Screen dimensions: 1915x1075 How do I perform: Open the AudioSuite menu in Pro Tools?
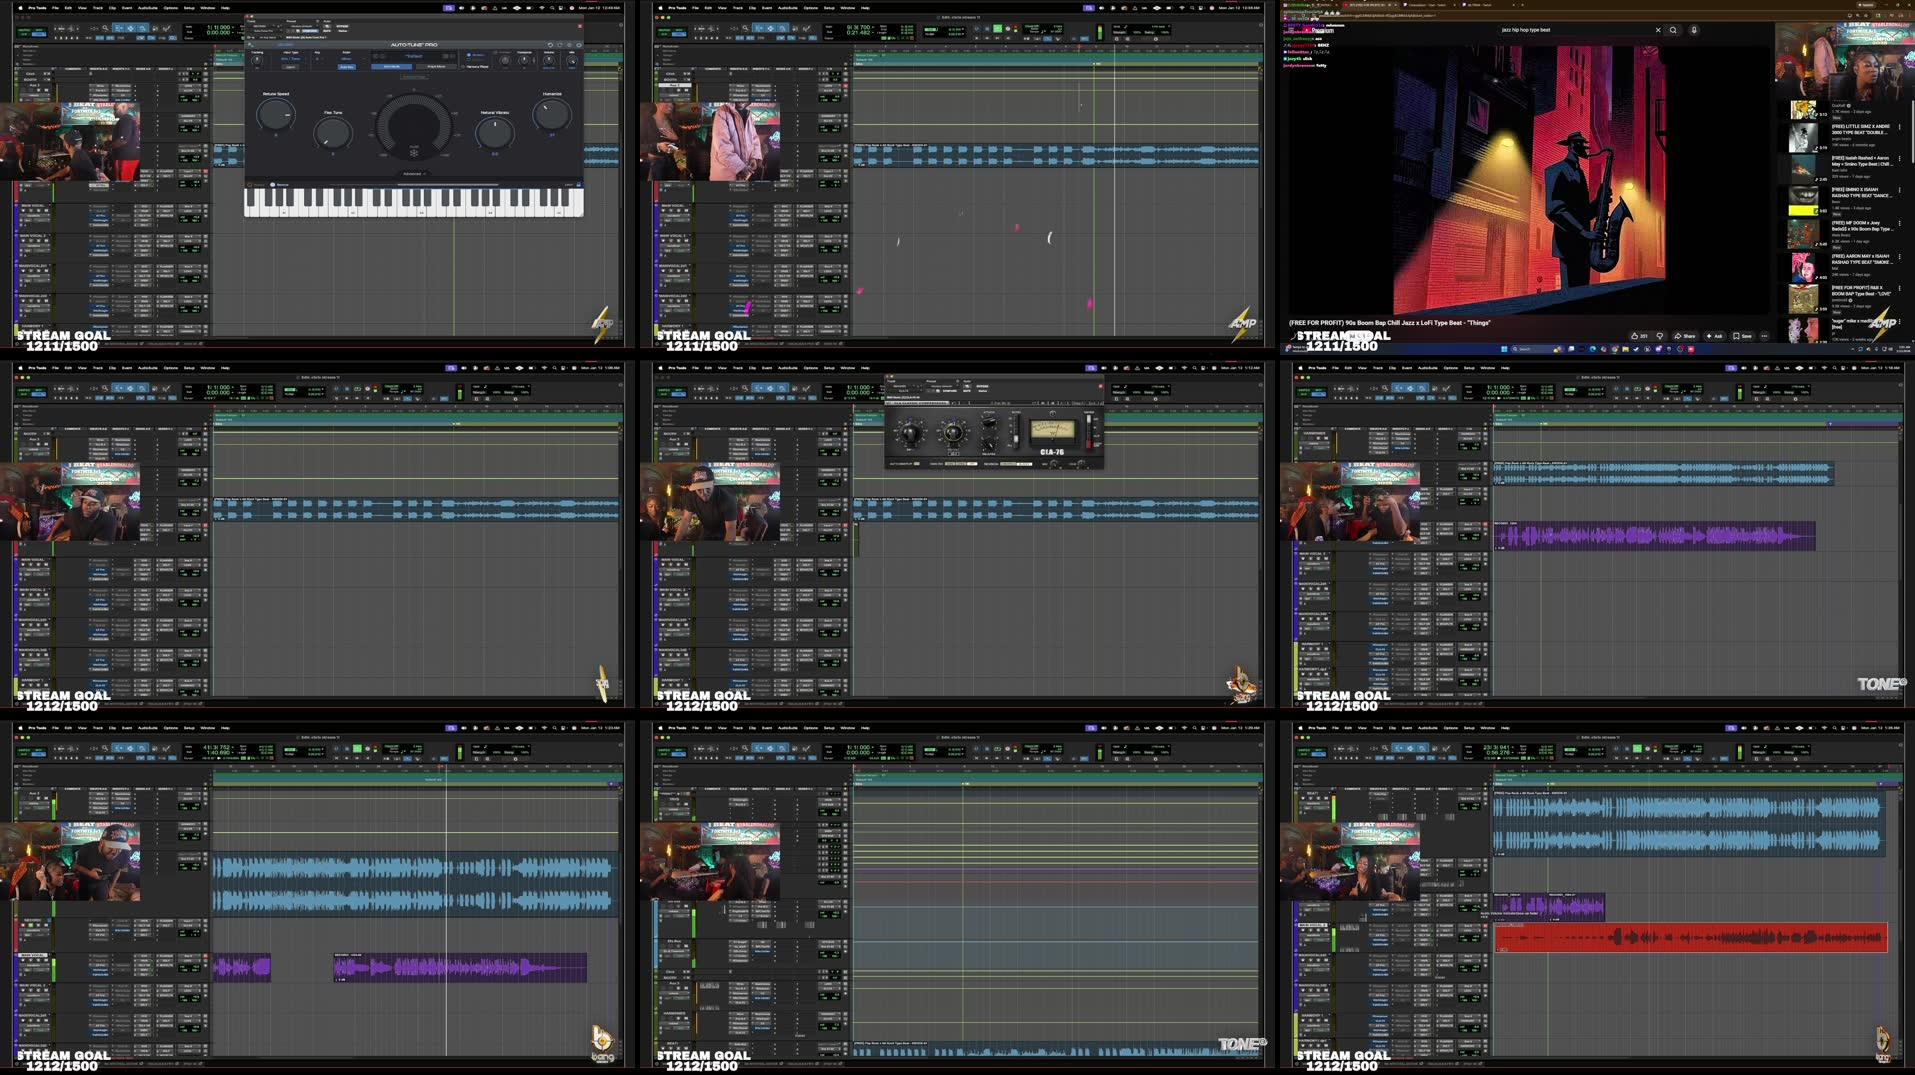[x=145, y=7]
